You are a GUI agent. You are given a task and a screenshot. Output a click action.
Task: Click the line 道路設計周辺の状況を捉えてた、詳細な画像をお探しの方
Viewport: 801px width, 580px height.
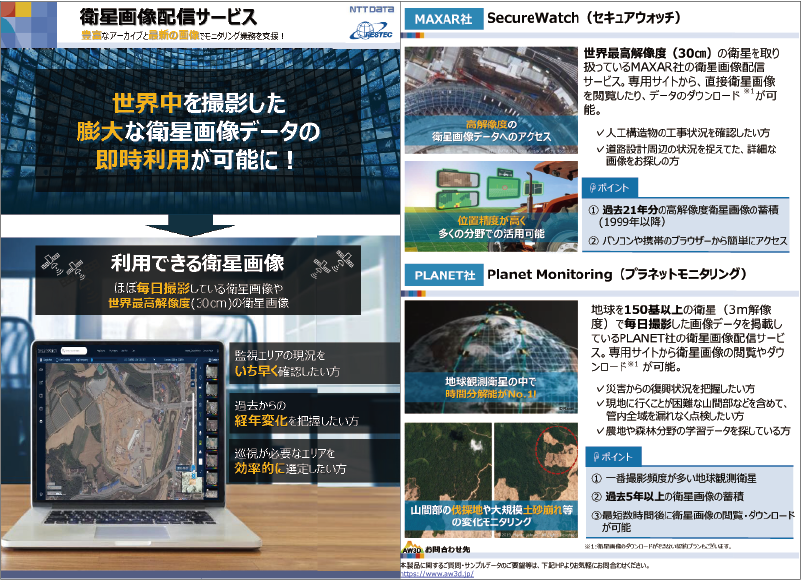[x=686, y=155]
